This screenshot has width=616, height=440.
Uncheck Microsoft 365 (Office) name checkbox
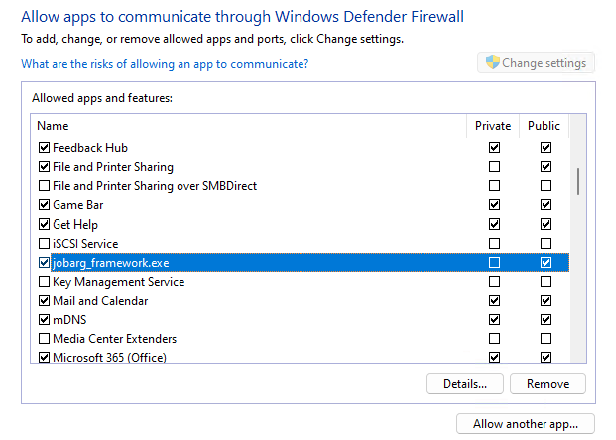pos(44,358)
